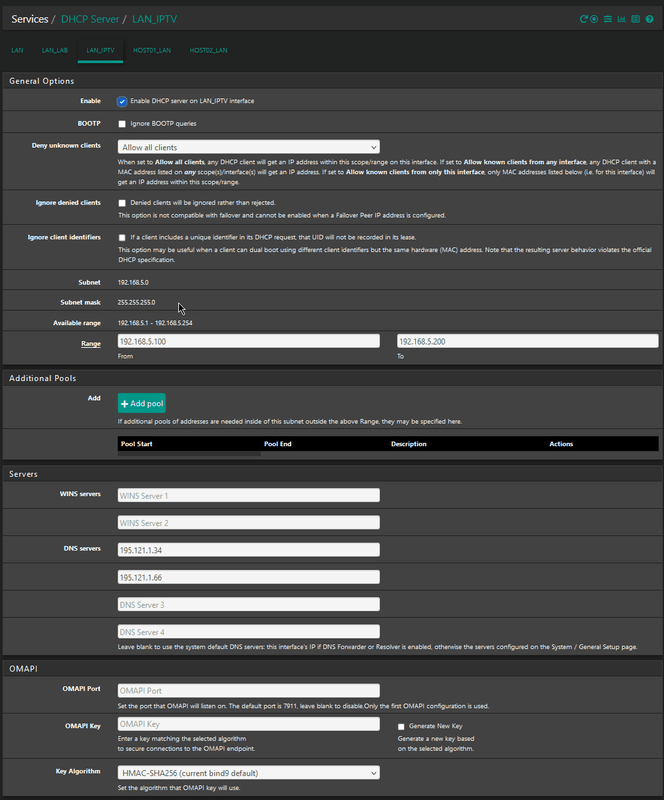Focus the DNS Server 4 field
This screenshot has width=664, height=800.
(x=249, y=632)
